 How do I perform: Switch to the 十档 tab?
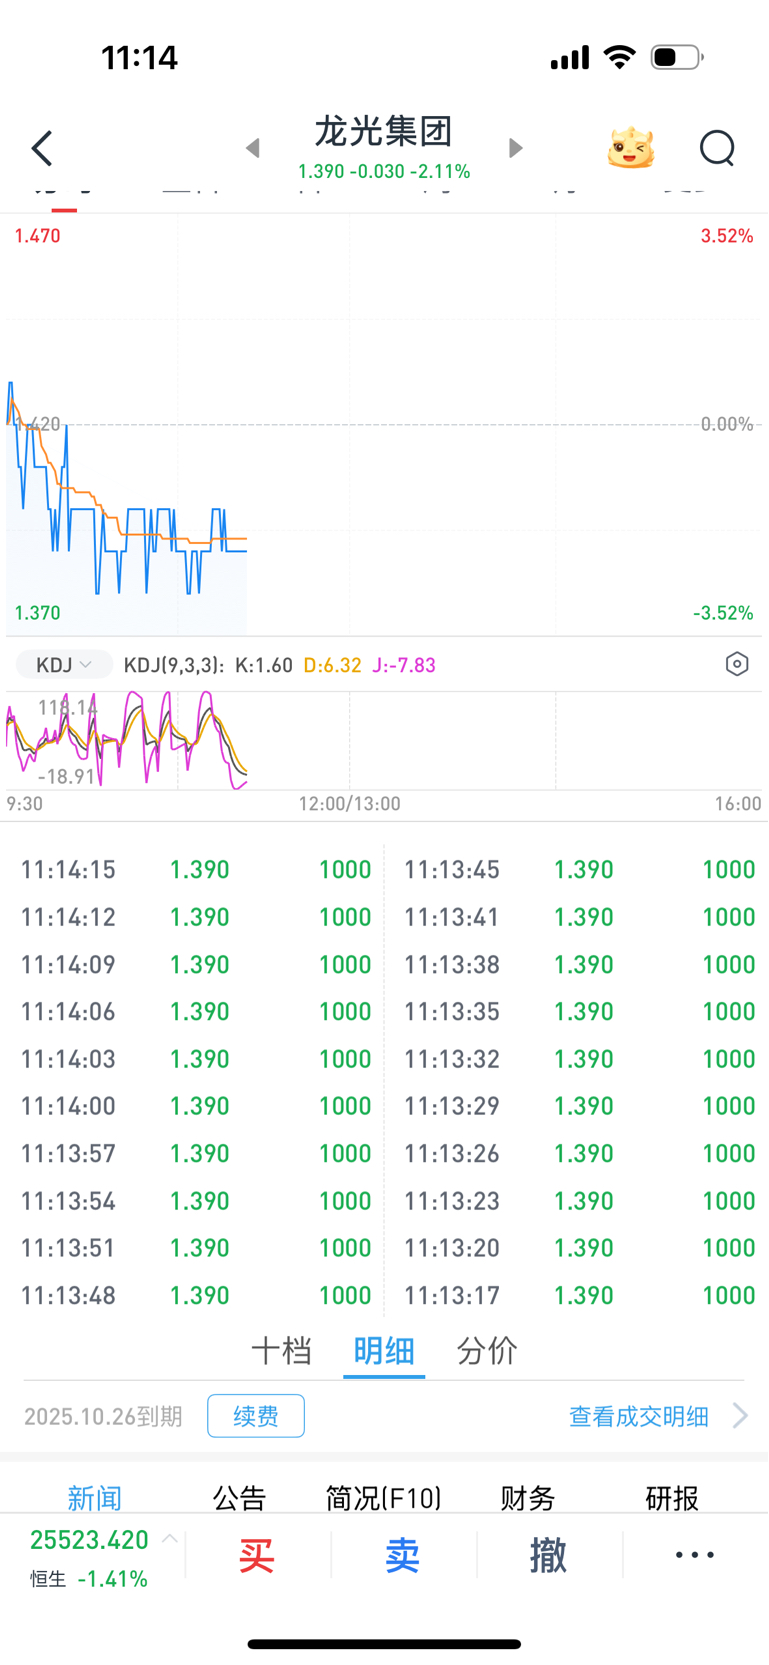tap(282, 1351)
